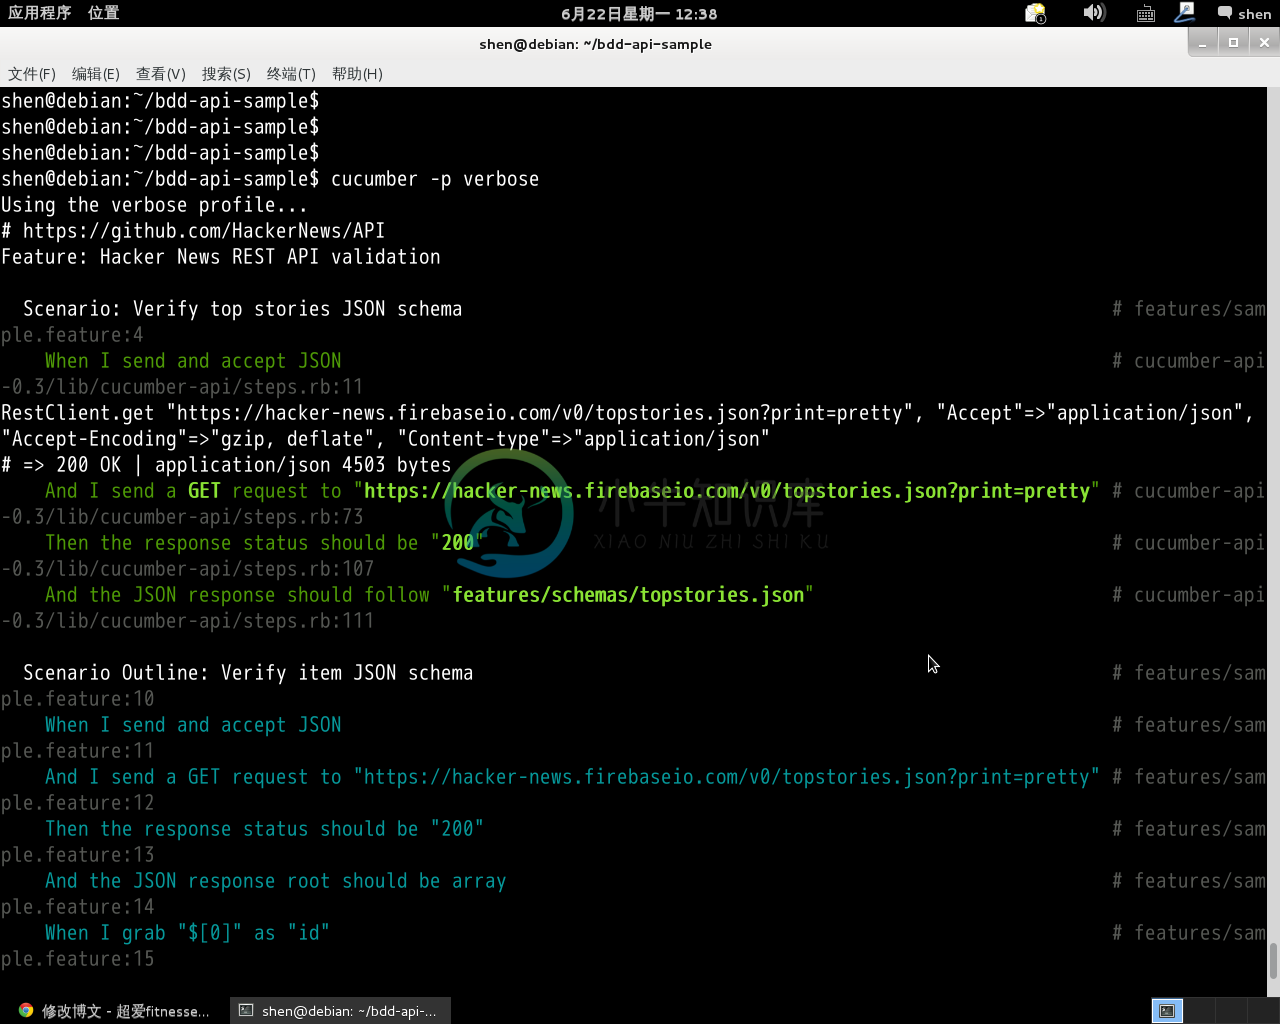Screen dimensions: 1280x1024
Task: Click 'Using the verbose profile...' line
Action: 154,205
